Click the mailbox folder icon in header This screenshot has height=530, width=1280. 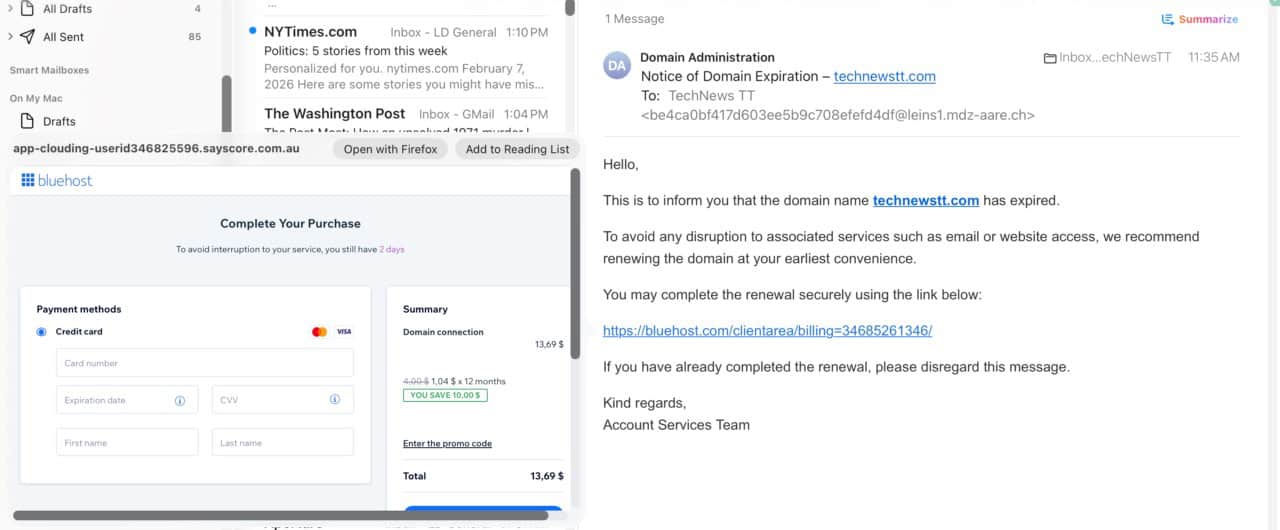(1049, 58)
